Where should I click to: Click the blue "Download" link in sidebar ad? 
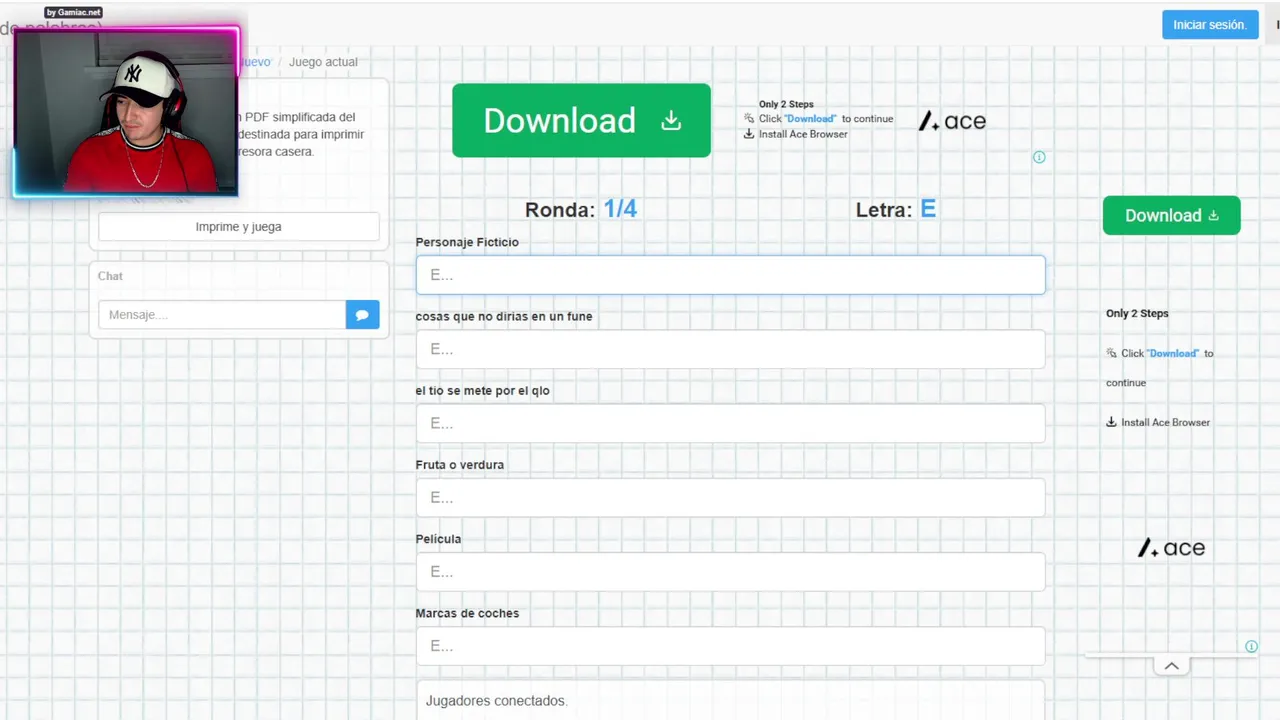(1172, 353)
